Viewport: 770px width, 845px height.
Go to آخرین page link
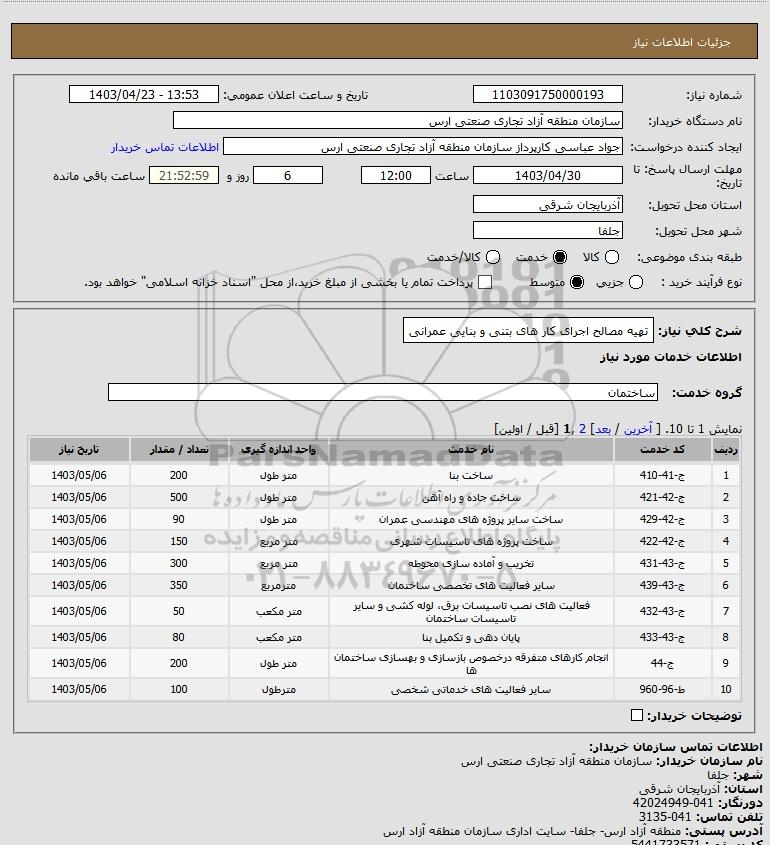(x=638, y=429)
